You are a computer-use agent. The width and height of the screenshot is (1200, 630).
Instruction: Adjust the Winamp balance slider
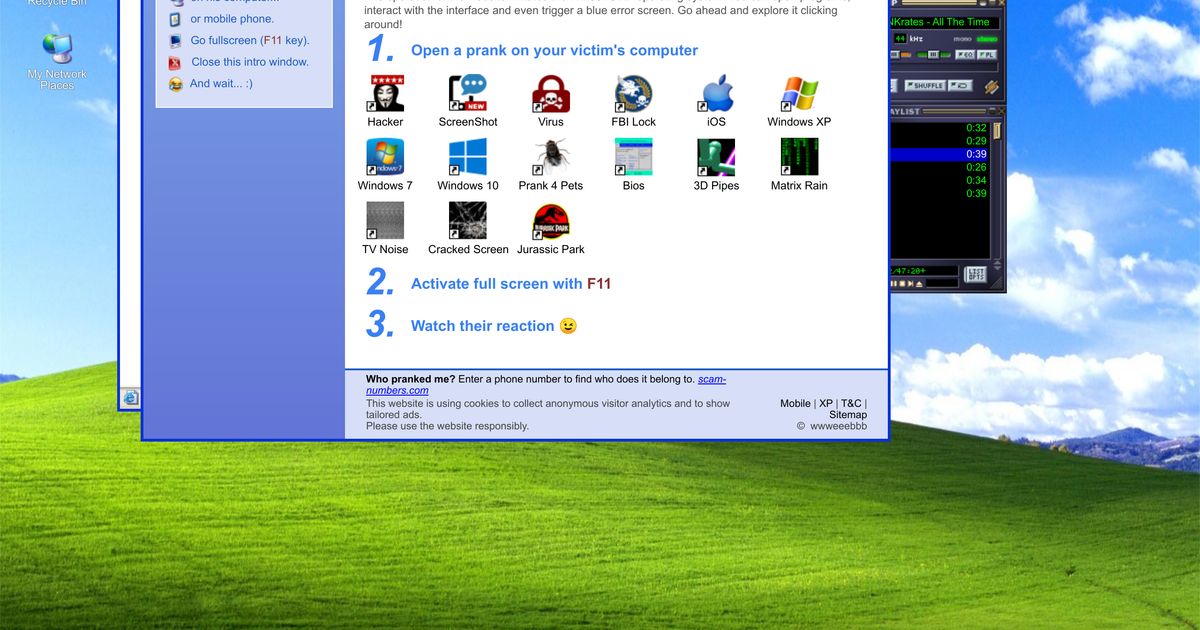(933, 55)
